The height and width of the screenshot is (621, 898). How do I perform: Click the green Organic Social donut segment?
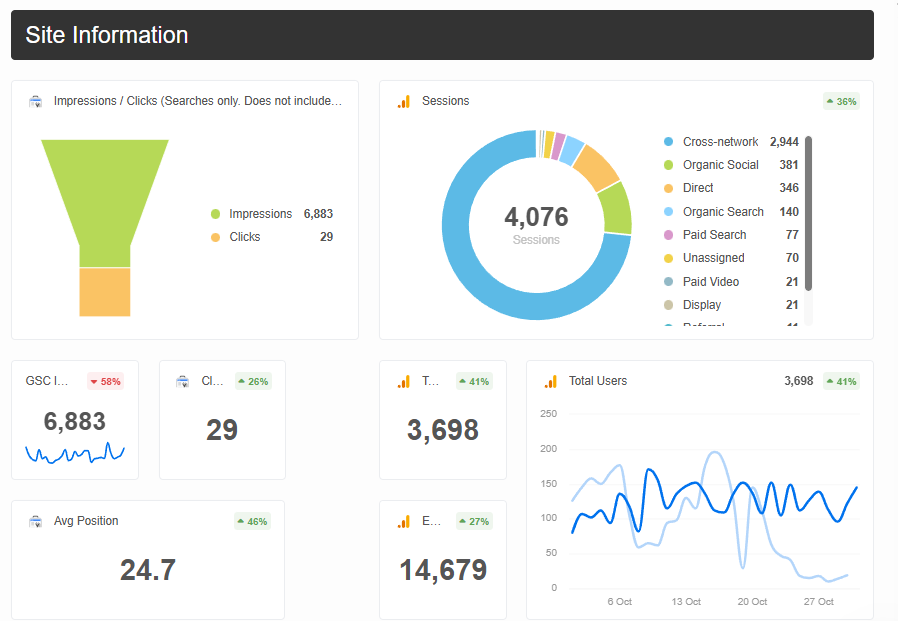pos(617,209)
